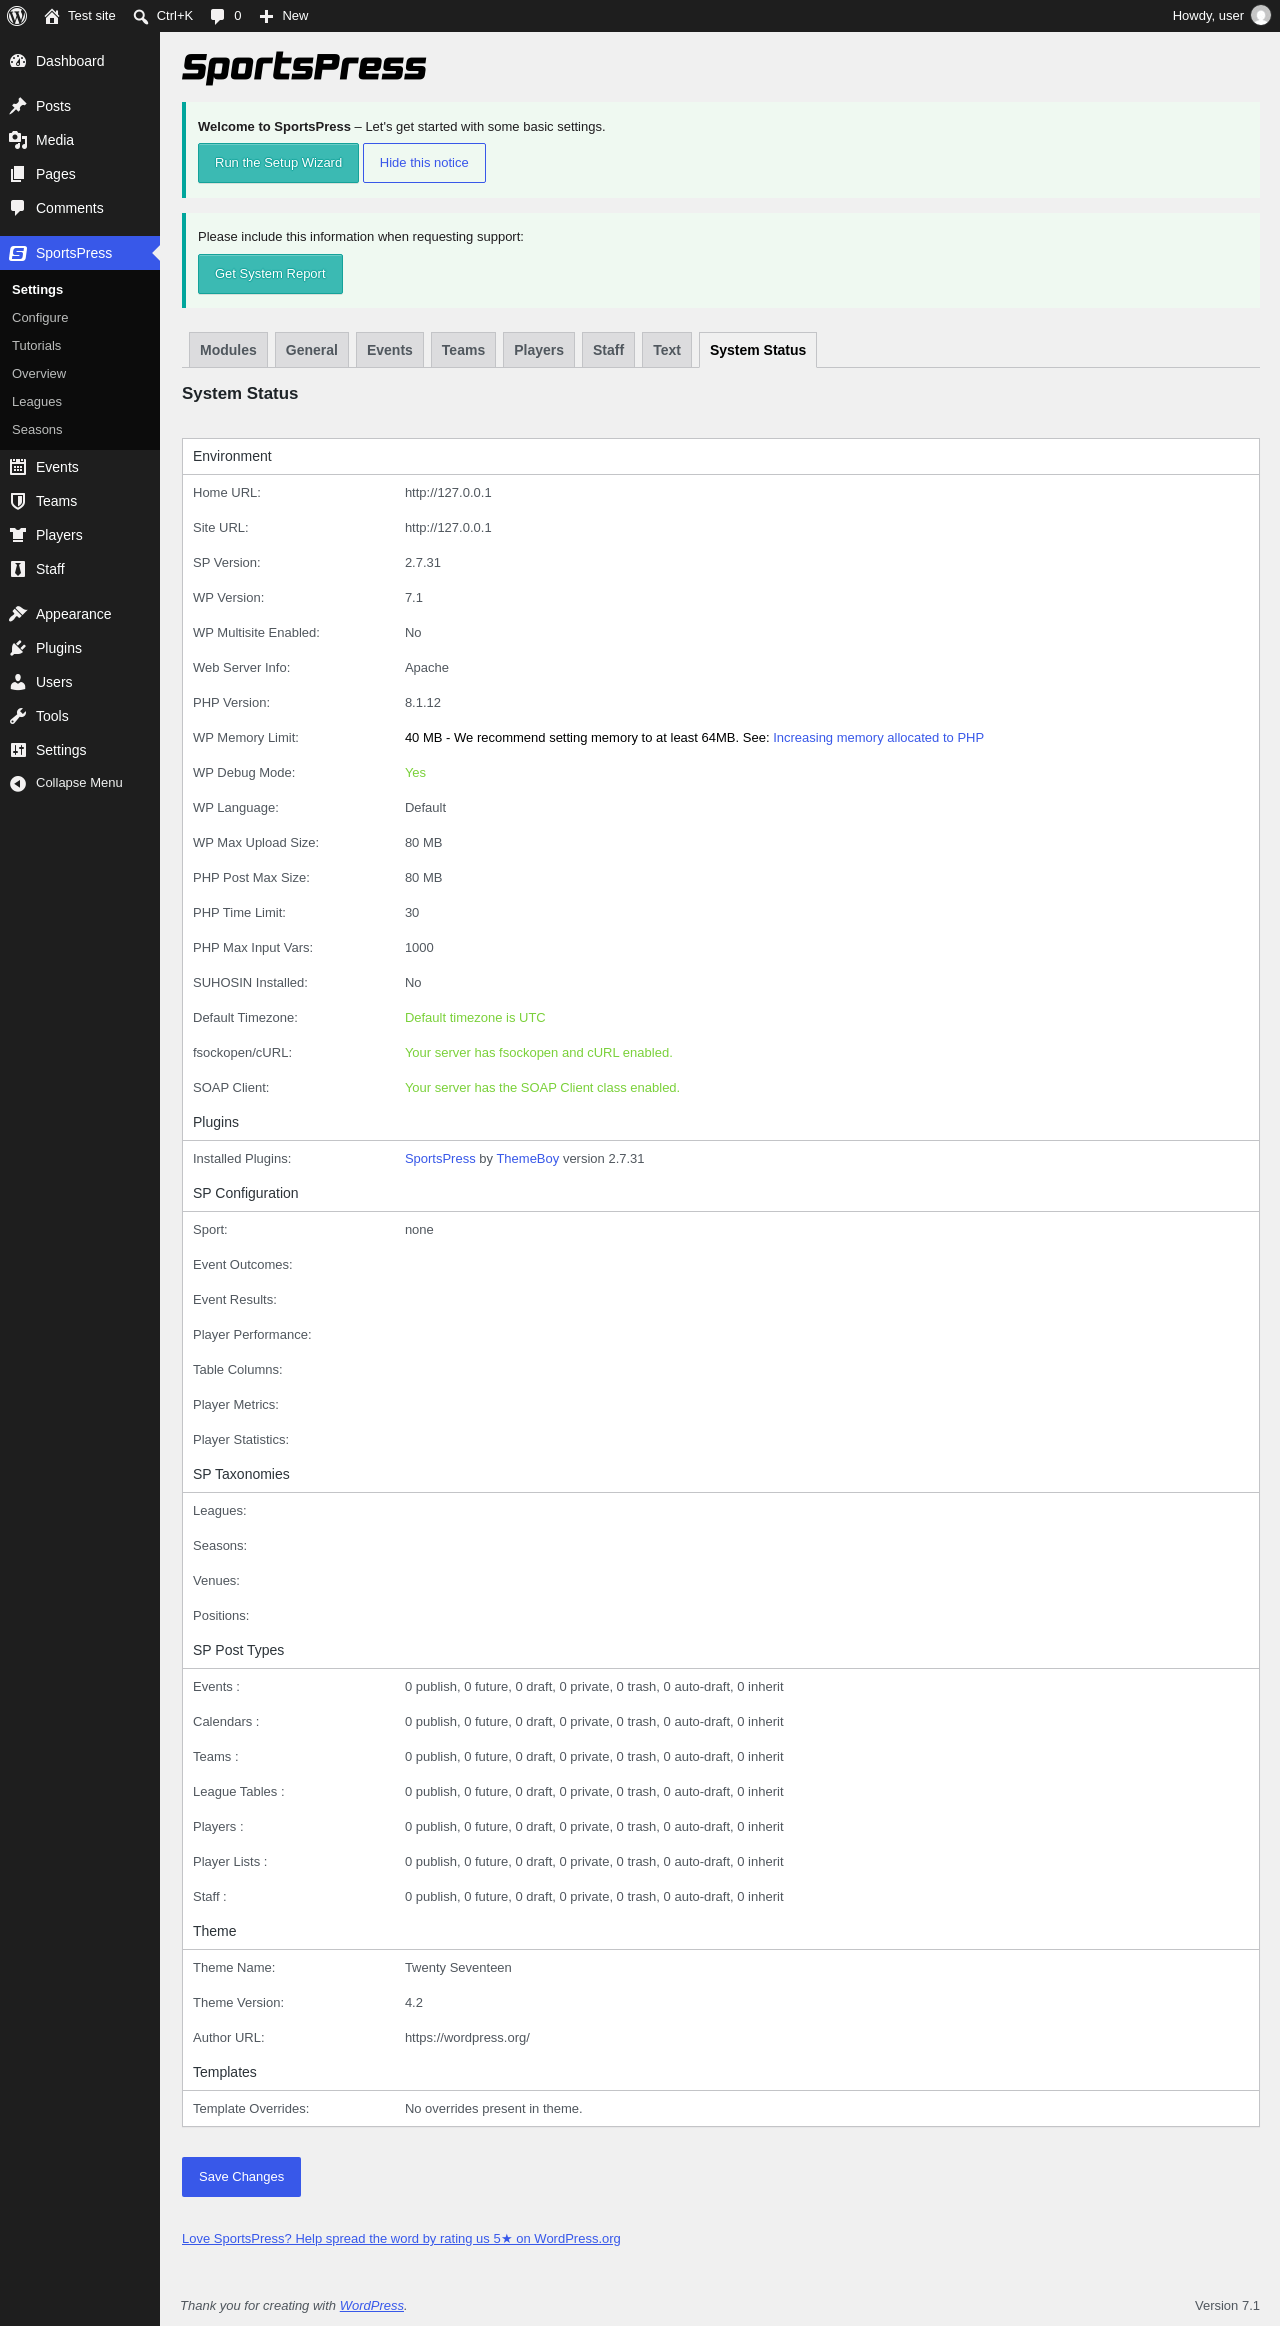Click the Events calendar icon
The image size is (1280, 2326).
(18, 467)
